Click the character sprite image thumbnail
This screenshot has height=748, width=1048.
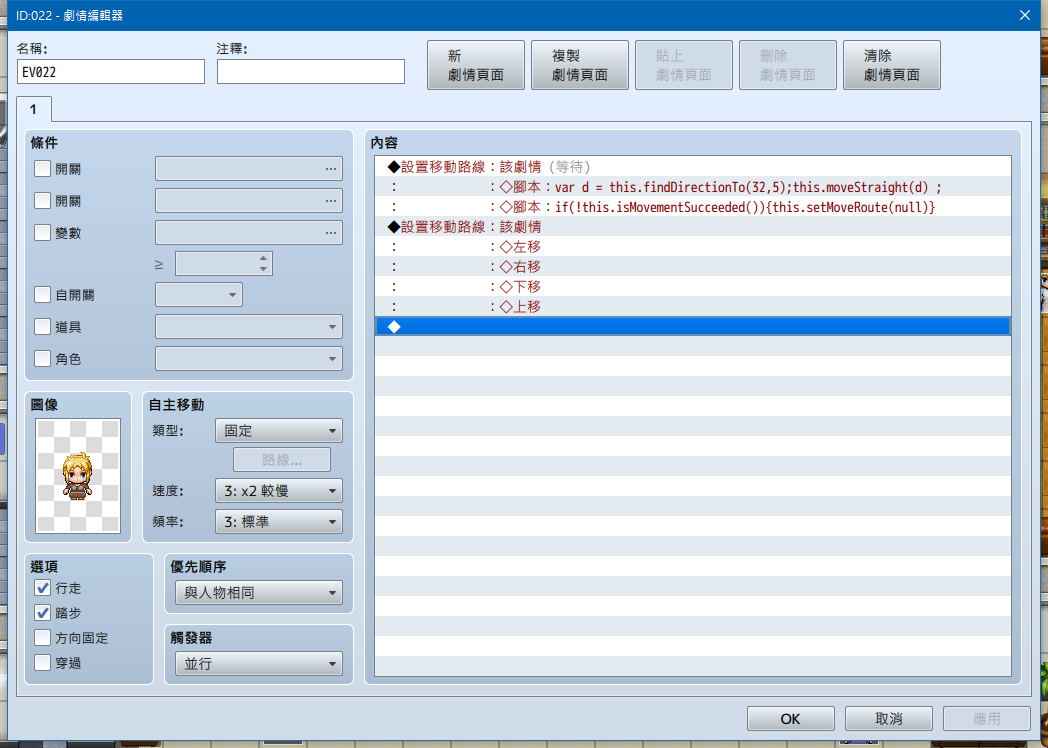coord(78,476)
